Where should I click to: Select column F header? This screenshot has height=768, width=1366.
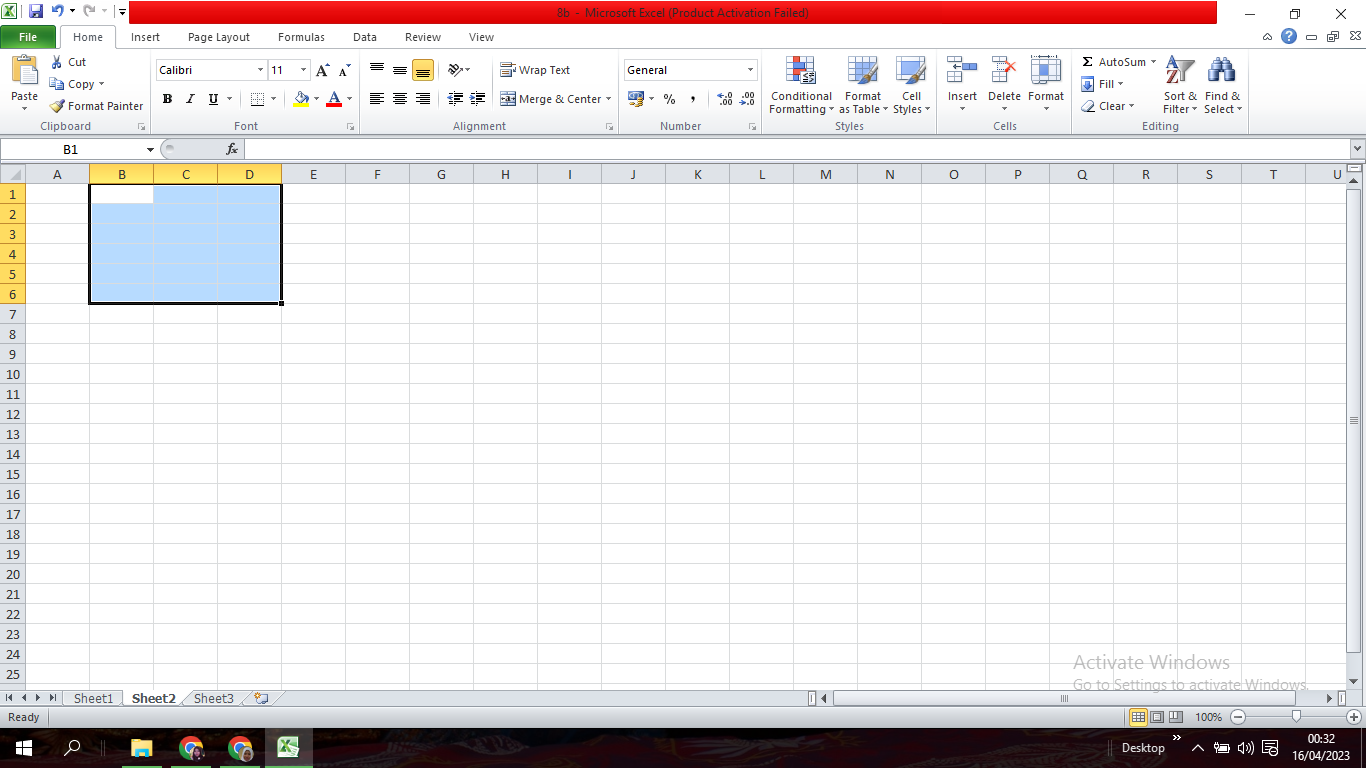point(377,174)
